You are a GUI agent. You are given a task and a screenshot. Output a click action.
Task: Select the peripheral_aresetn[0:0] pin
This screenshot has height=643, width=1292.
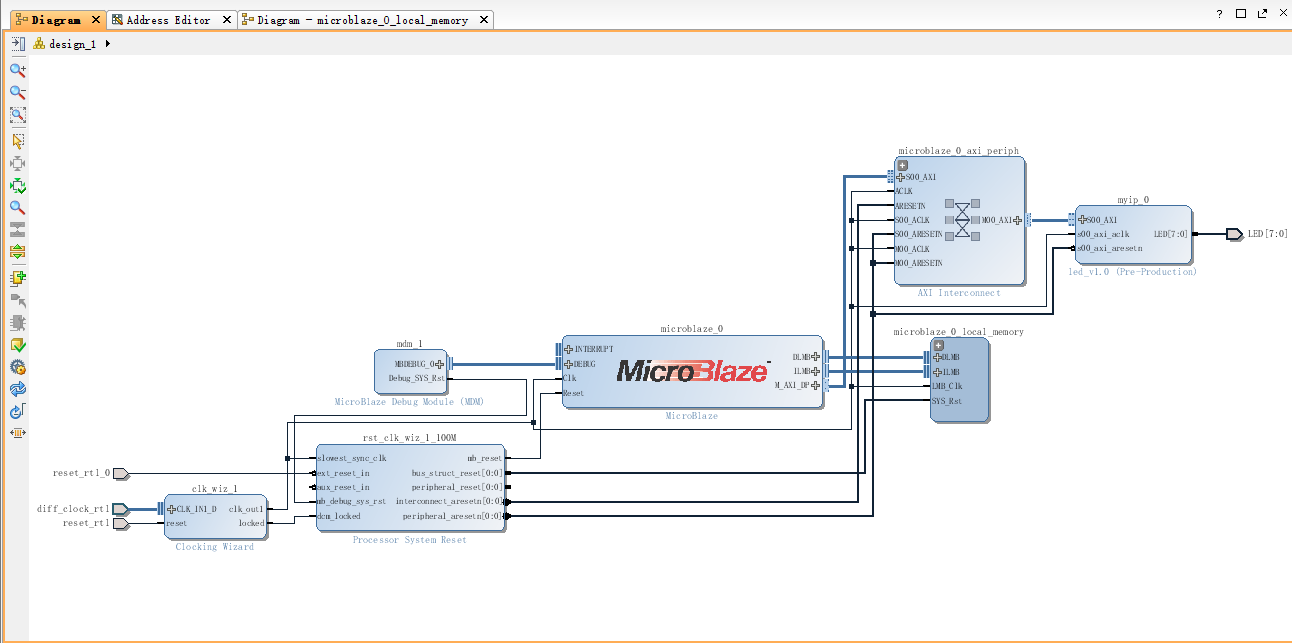pos(453,516)
